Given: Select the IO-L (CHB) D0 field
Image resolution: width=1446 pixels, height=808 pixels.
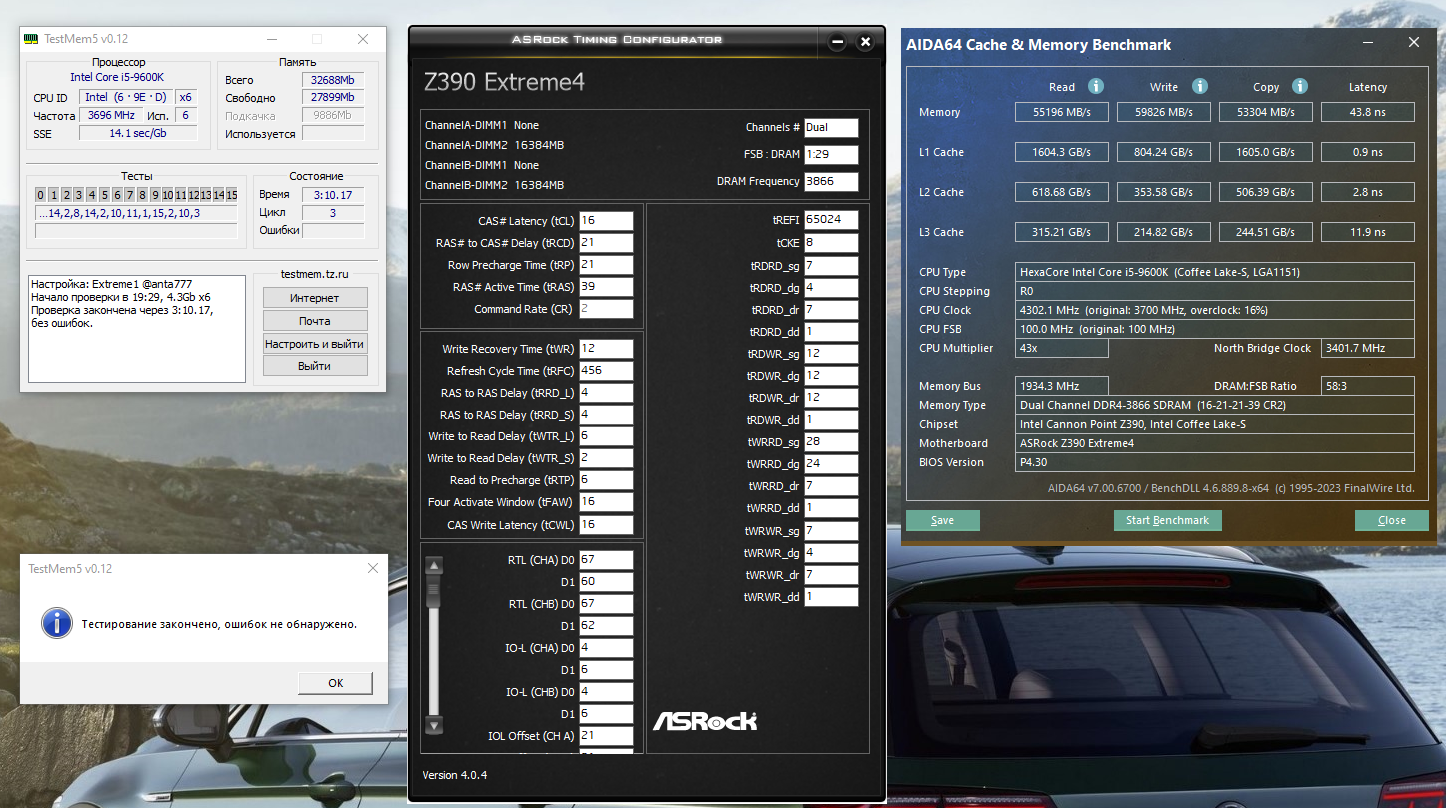Looking at the screenshot, I should (606, 692).
